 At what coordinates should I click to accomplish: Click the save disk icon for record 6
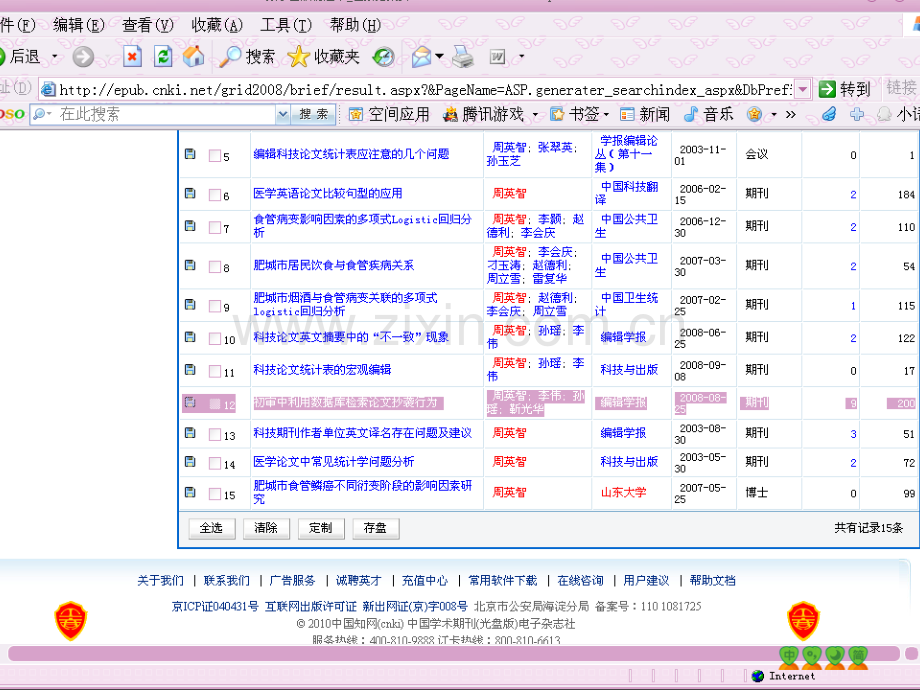(190, 194)
